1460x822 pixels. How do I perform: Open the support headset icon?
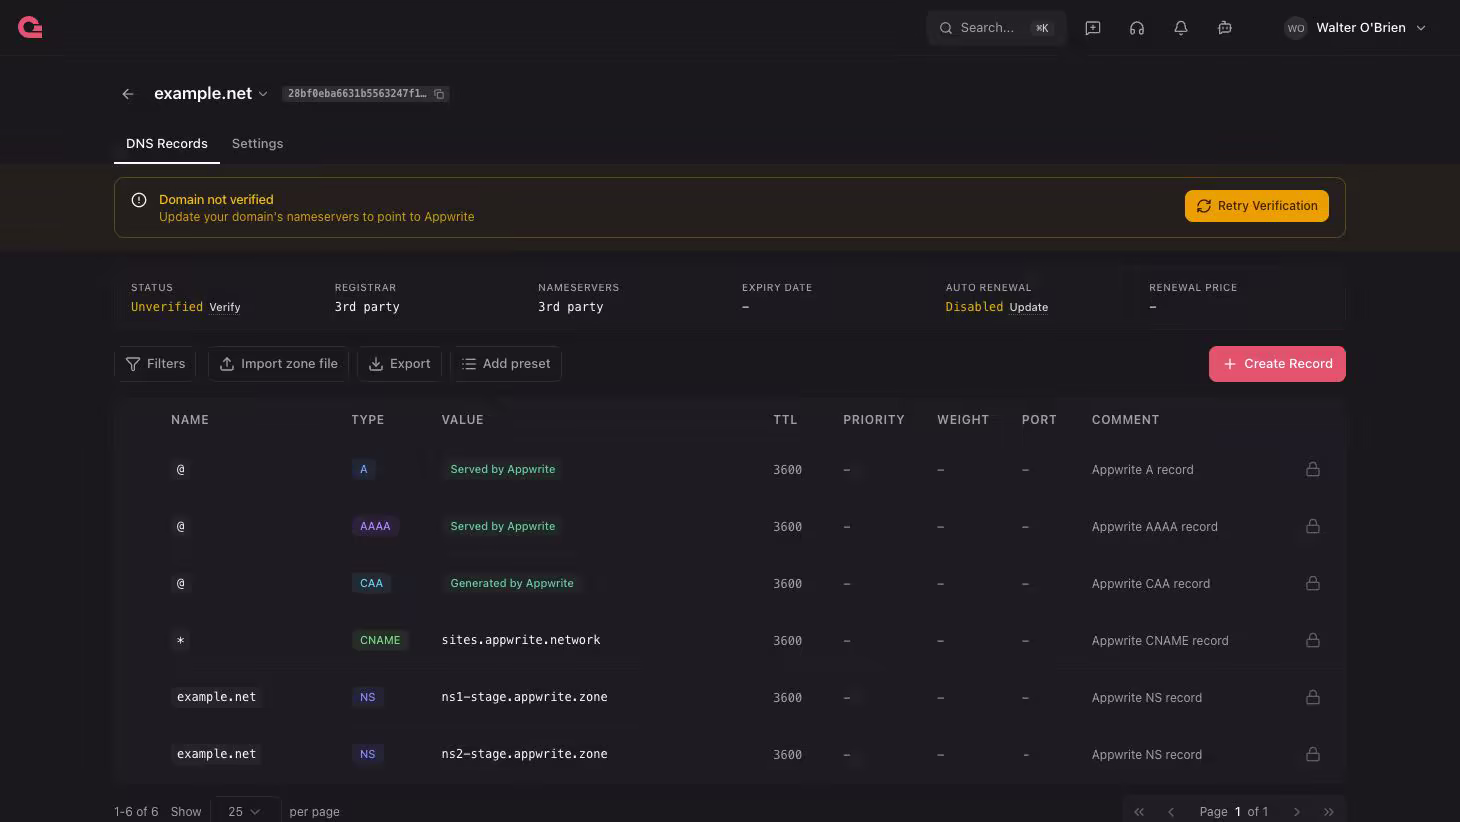pyautogui.click(x=1137, y=28)
